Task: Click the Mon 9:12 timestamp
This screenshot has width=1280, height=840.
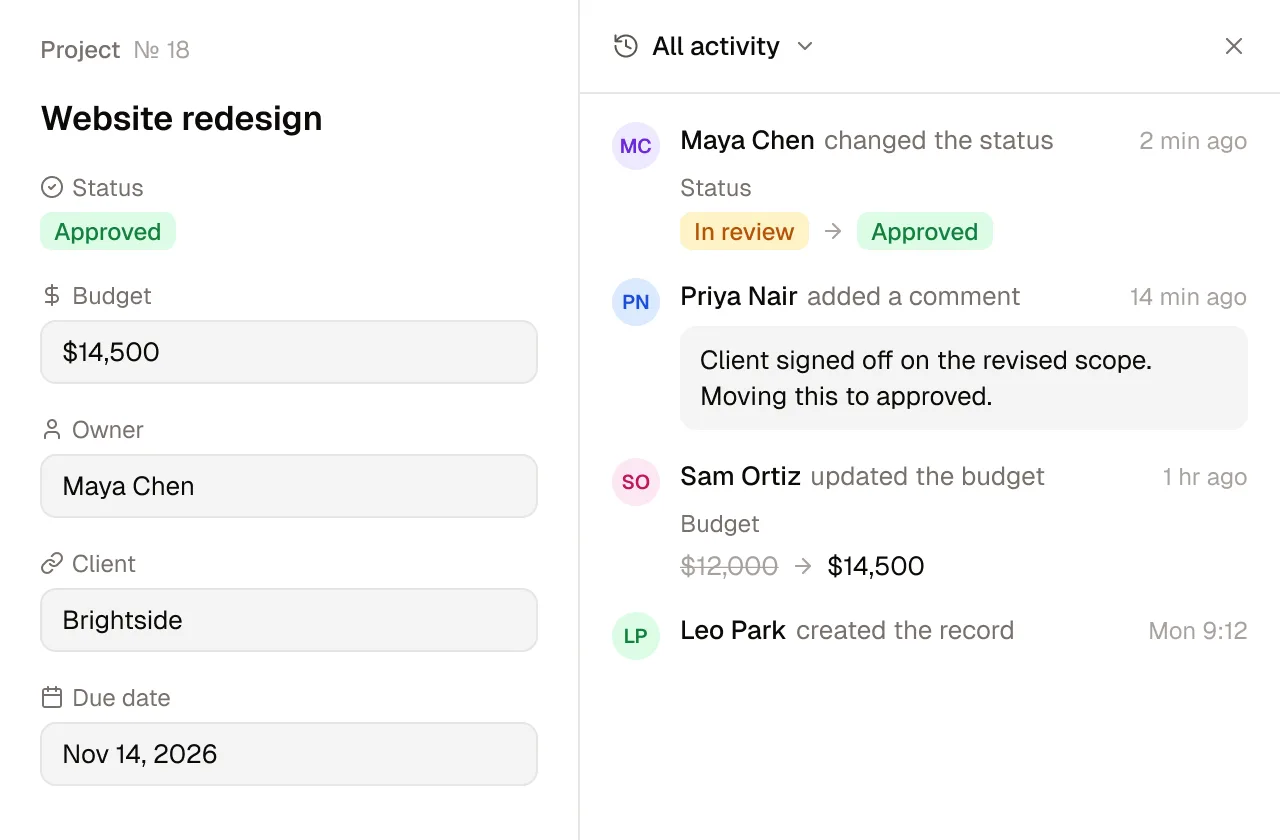Action: coord(1198,631)
